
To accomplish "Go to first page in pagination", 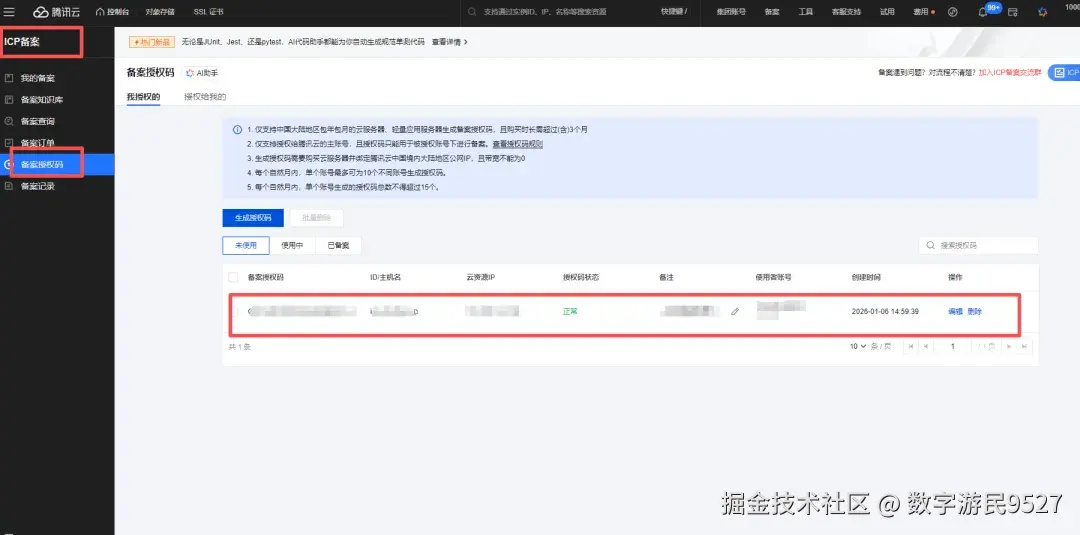I will click(x=911, y=346).
